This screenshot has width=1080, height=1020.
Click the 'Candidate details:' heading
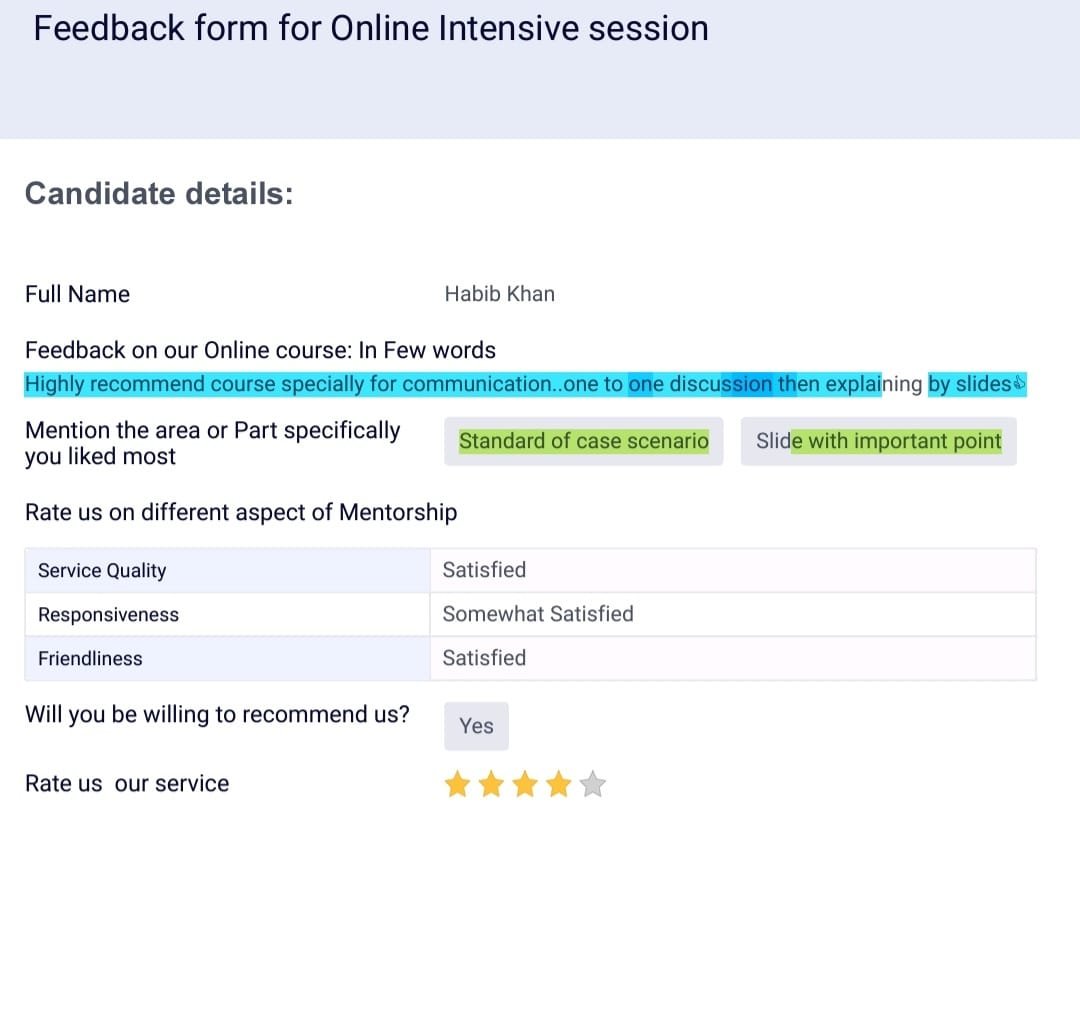[x=159, y=193]
